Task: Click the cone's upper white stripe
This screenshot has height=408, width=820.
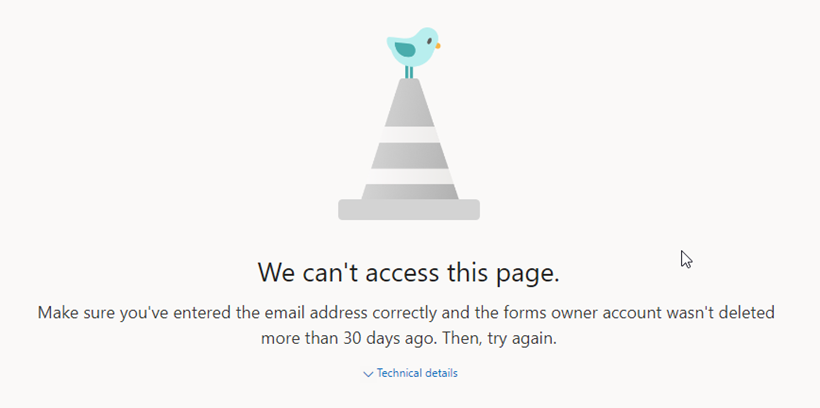Action: point(409,134)
